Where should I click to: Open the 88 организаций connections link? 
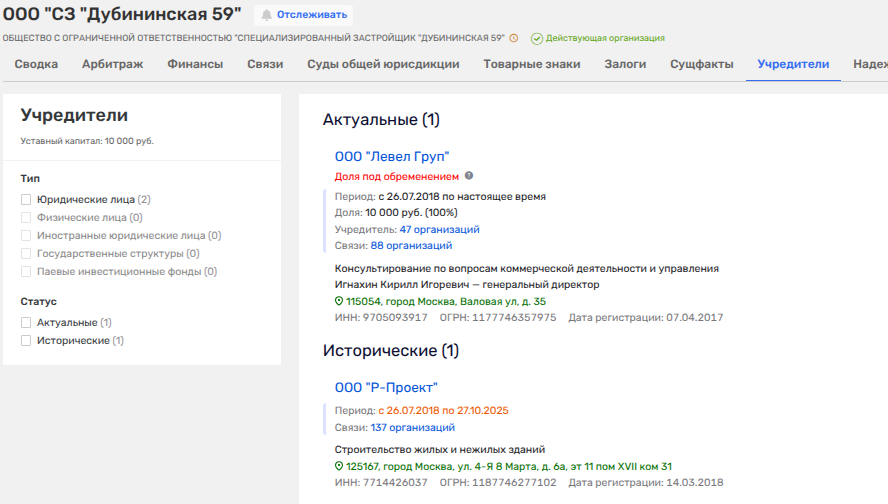tap(411, 245)
